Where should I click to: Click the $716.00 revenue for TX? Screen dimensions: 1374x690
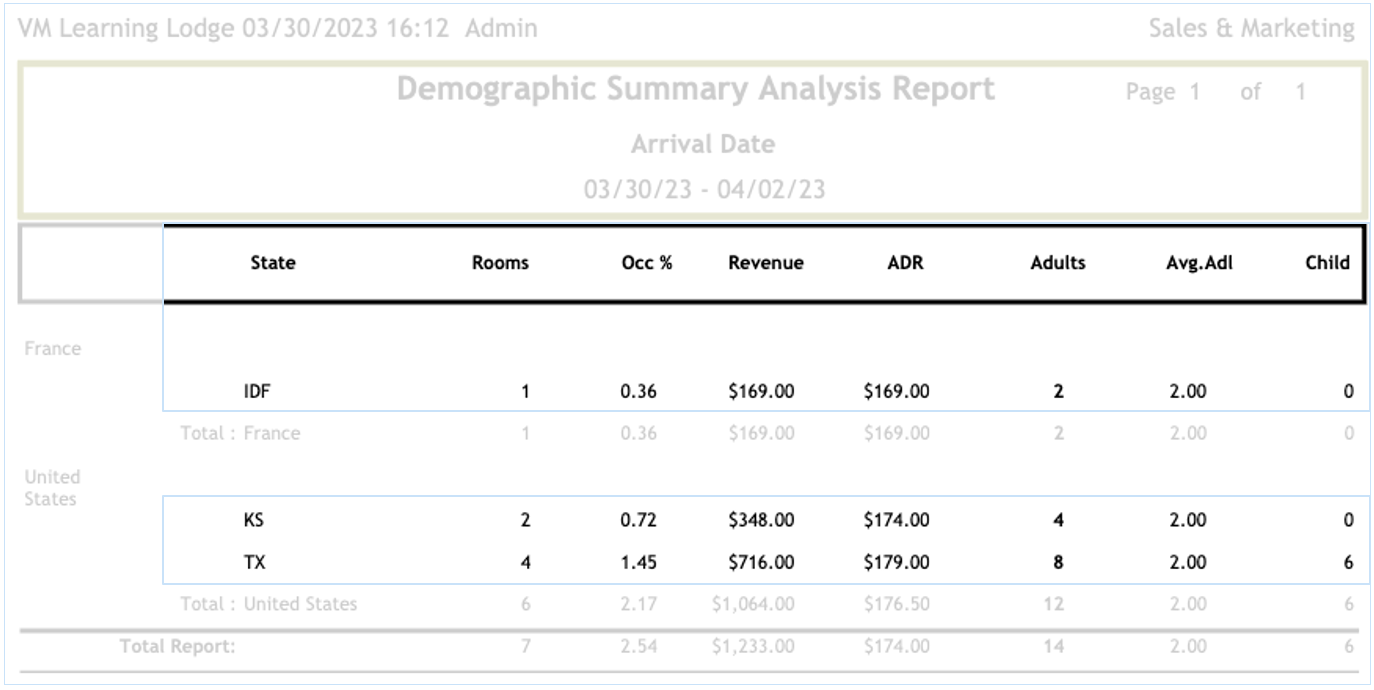tap(761, 562)
